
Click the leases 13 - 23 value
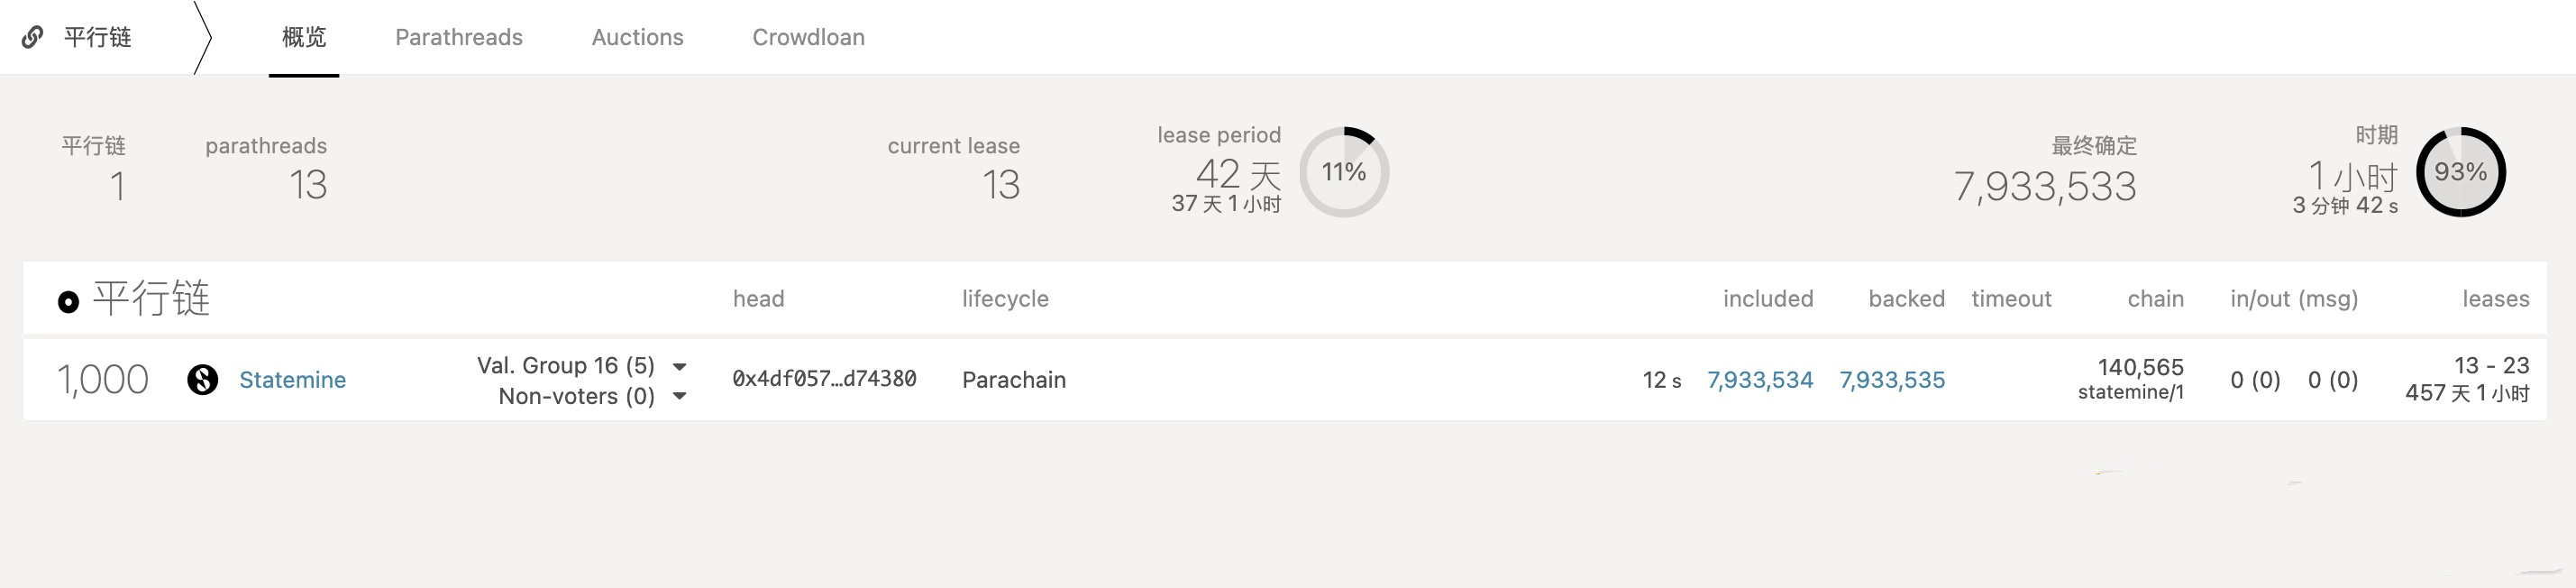coord(2491,365)
